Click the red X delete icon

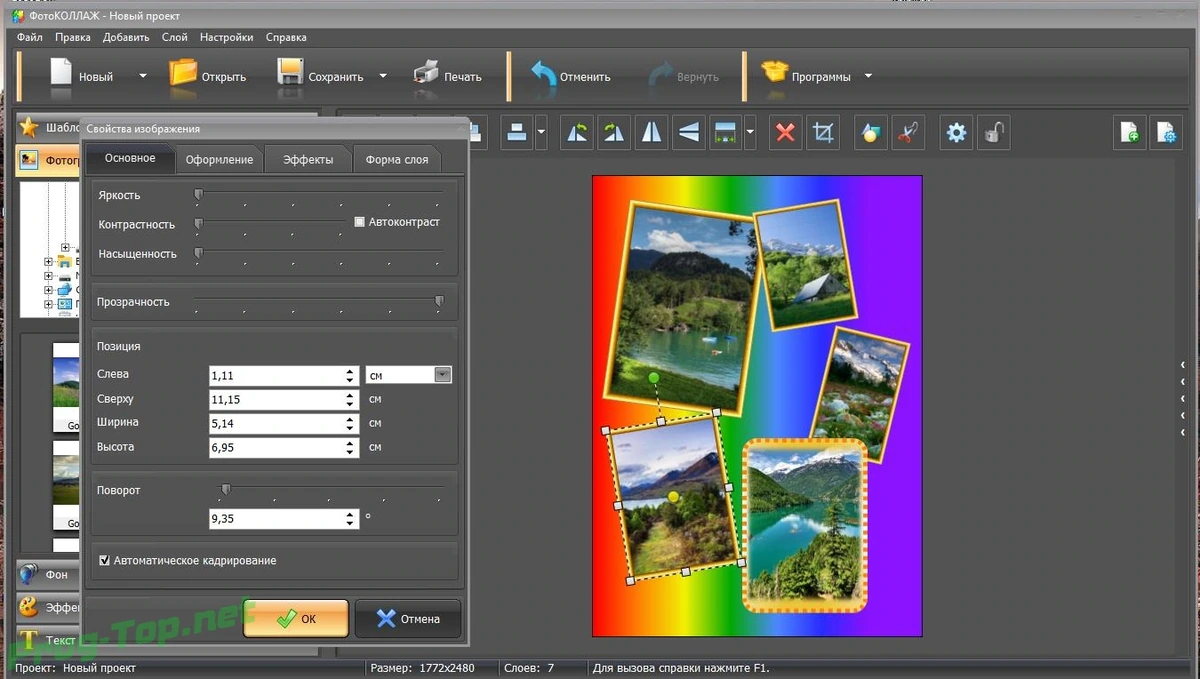(785, 133)
